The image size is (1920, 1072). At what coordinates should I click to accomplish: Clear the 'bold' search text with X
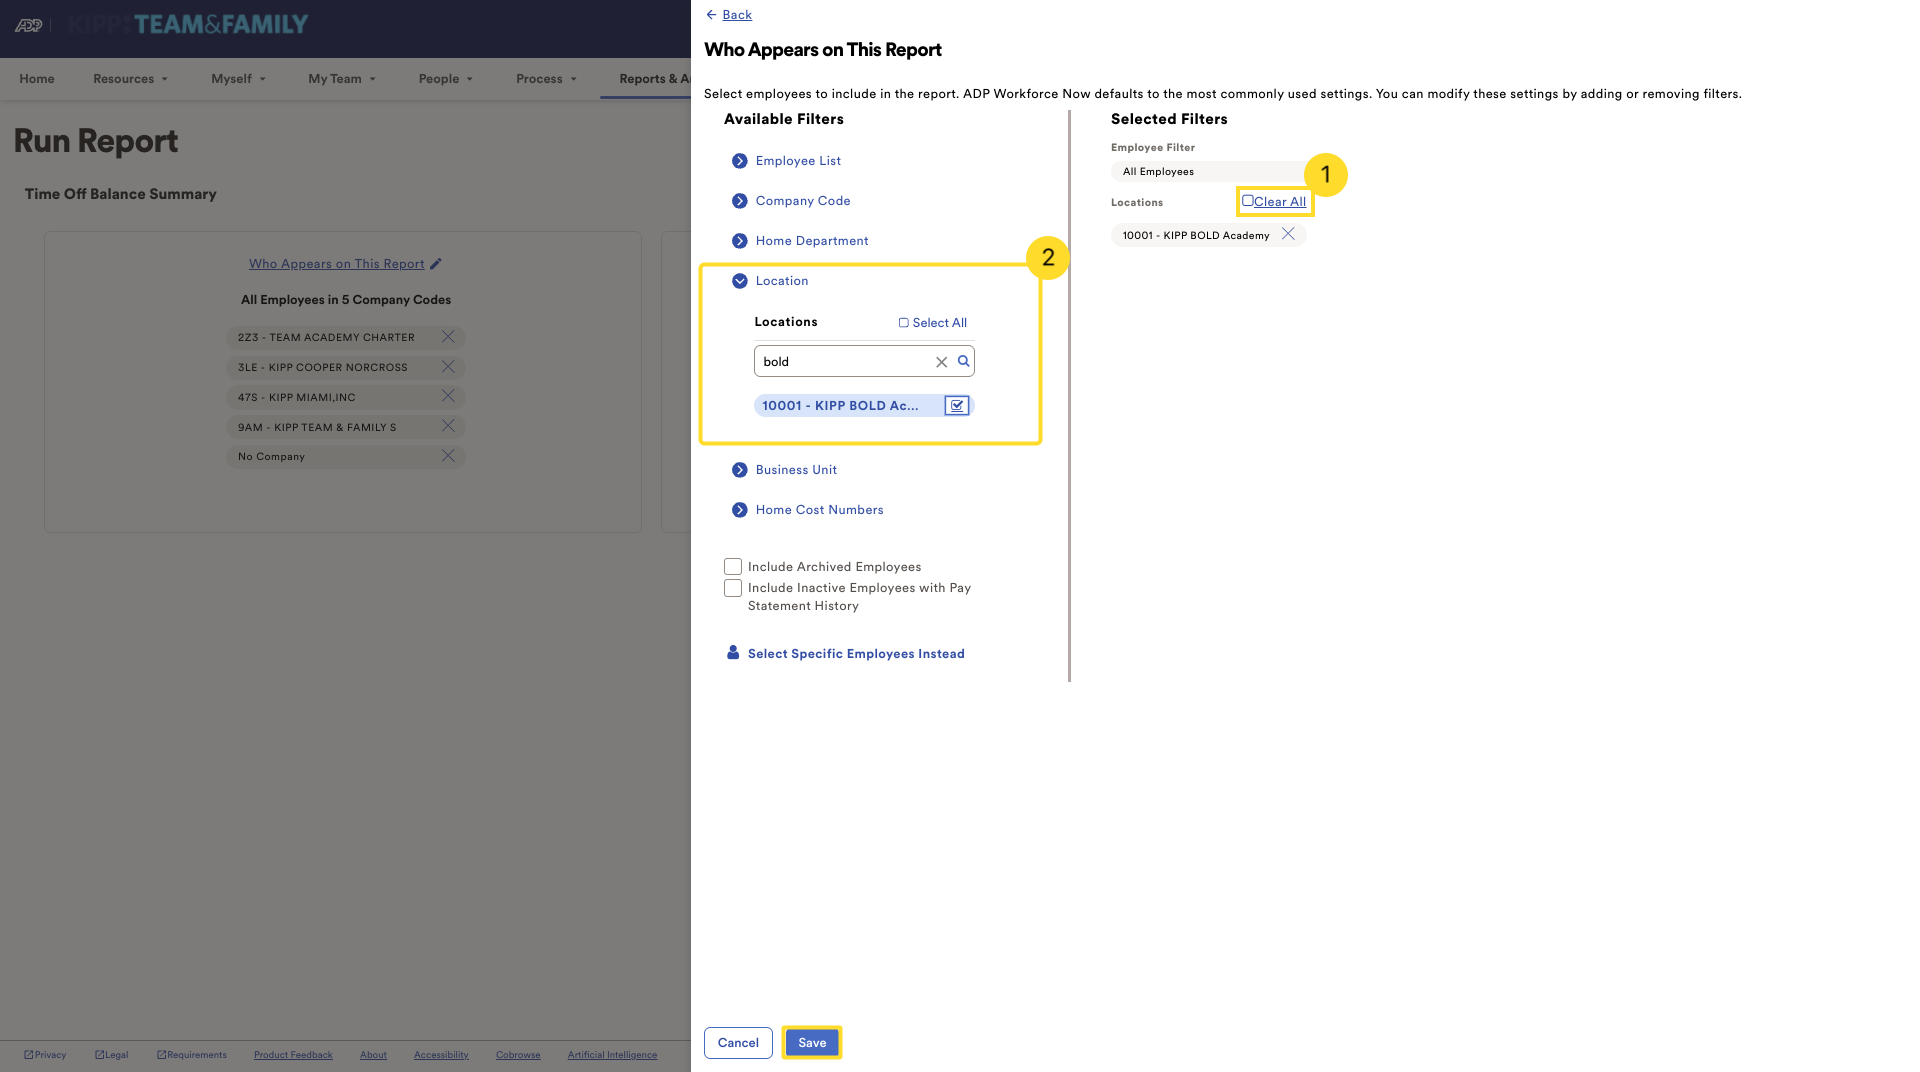point(941,362)
